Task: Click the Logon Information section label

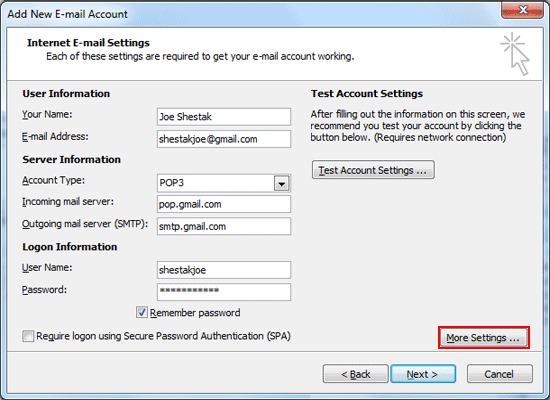Action: [70, 247]
